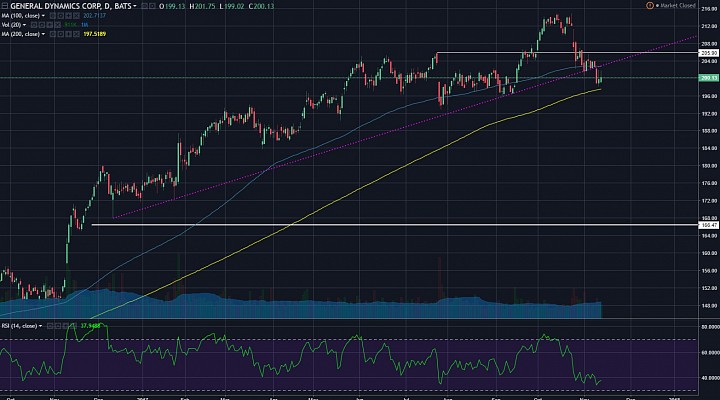The height and width of the screenshot is (400, 720).
Task: Hide the MA (200, close) indicator
Action: point(53,34)
